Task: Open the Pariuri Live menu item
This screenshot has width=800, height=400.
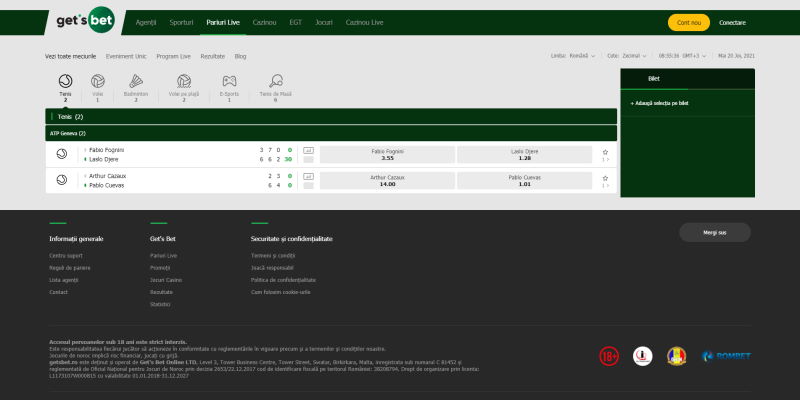Action: [x=223, y=22]
